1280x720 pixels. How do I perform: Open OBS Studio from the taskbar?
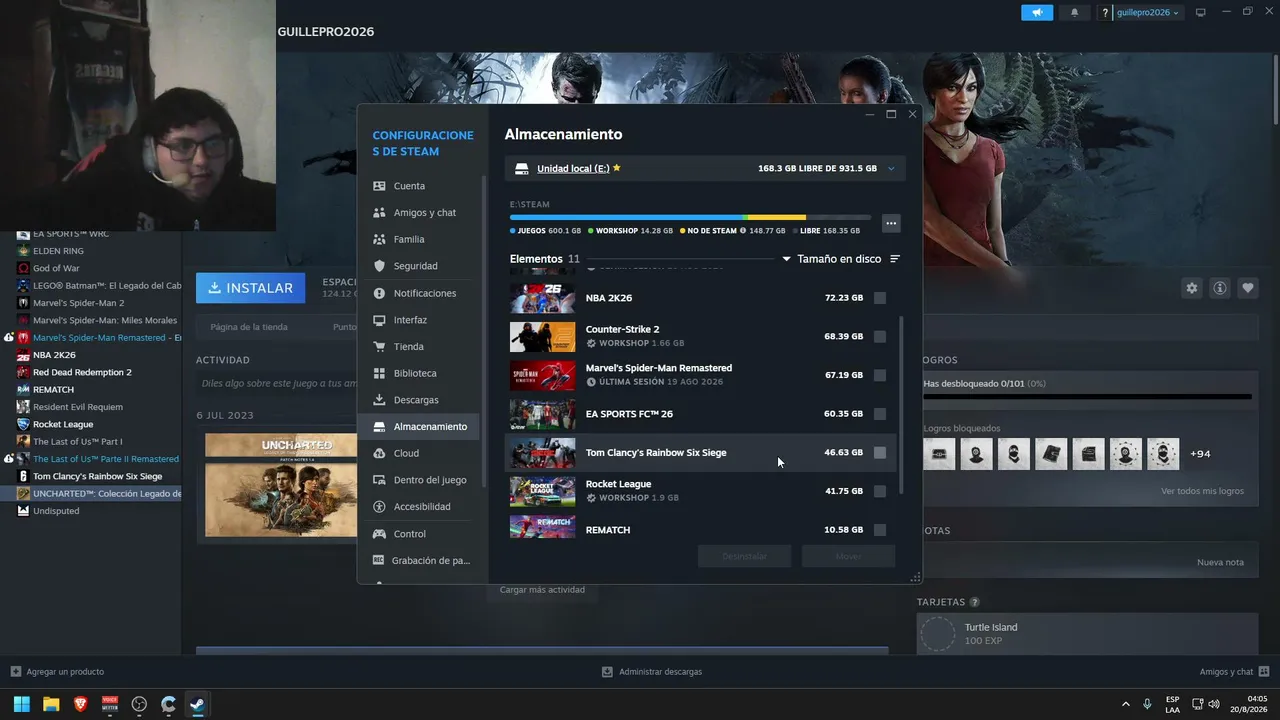pos(139,704)
